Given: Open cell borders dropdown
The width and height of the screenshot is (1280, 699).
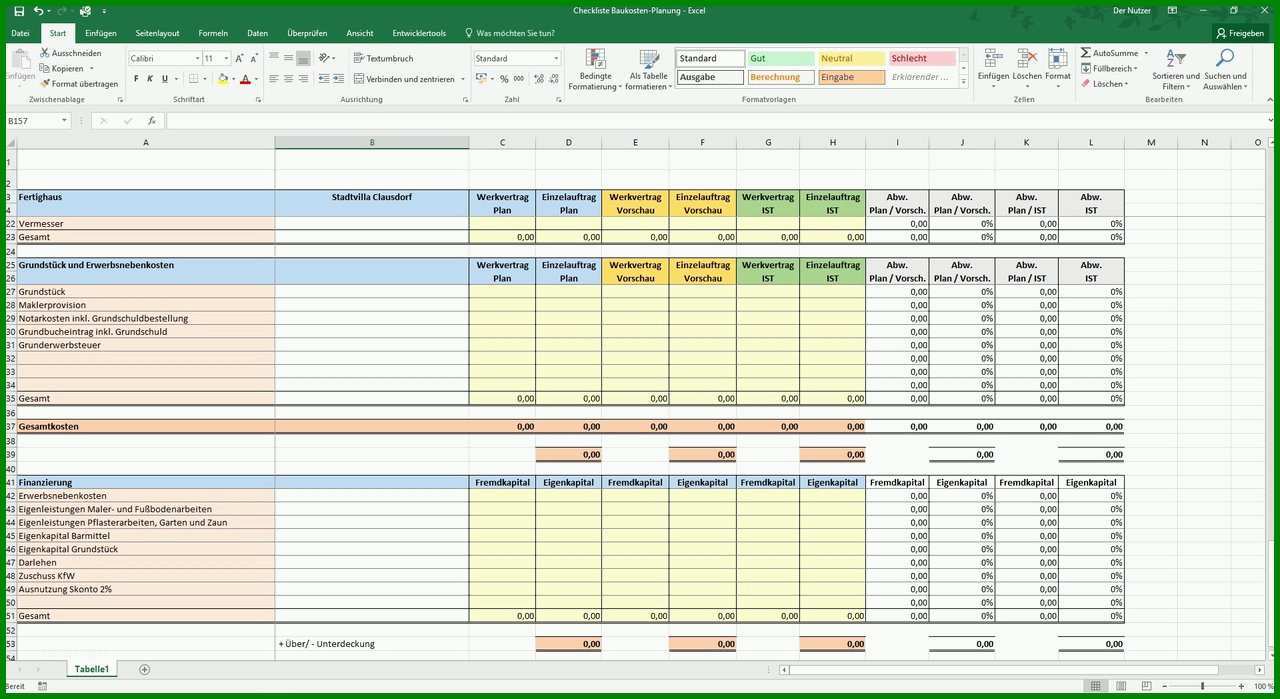Looking at the screenshot, I should 206,79.
